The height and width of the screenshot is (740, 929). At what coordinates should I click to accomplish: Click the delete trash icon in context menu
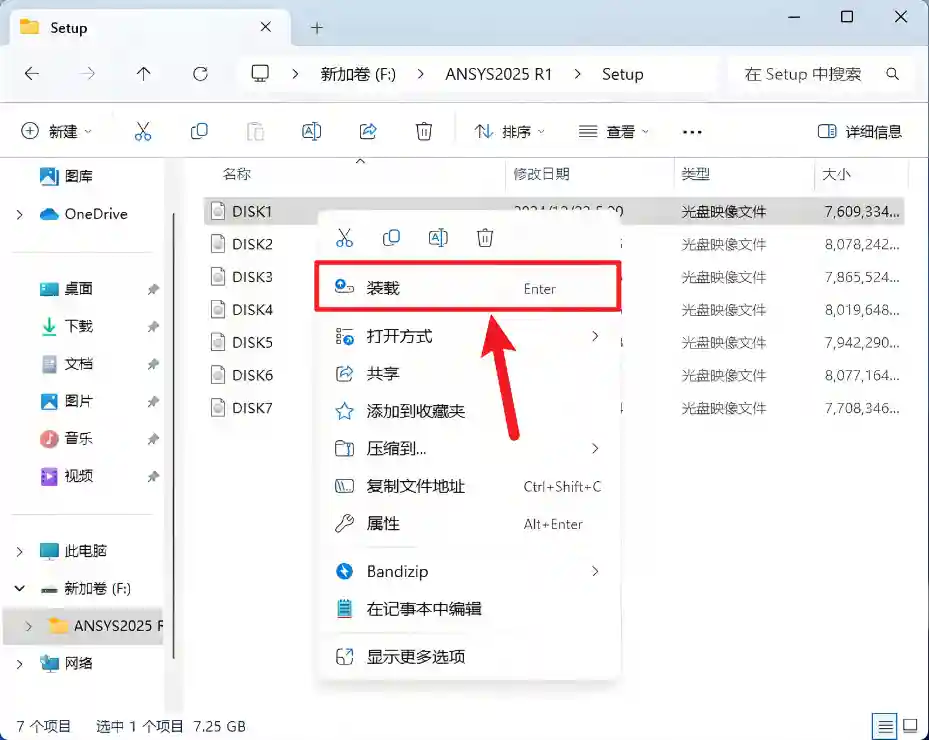coord(485,238)
